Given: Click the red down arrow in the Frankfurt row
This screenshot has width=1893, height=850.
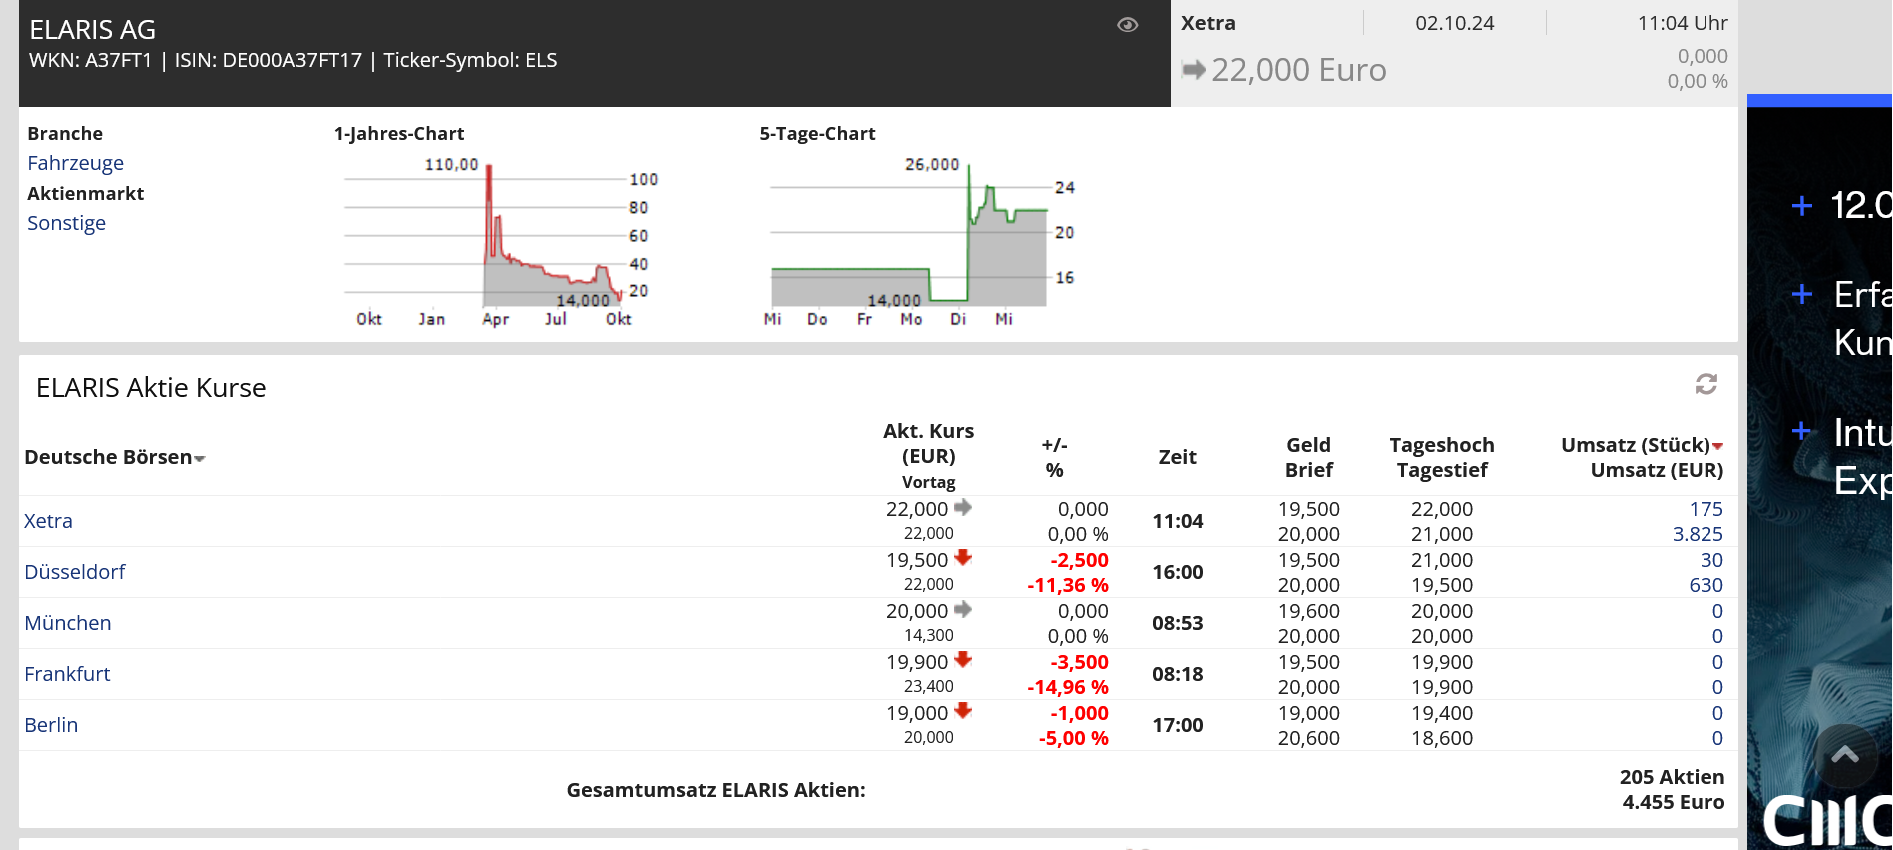Looking at the screenshot, I should [963, 660].
